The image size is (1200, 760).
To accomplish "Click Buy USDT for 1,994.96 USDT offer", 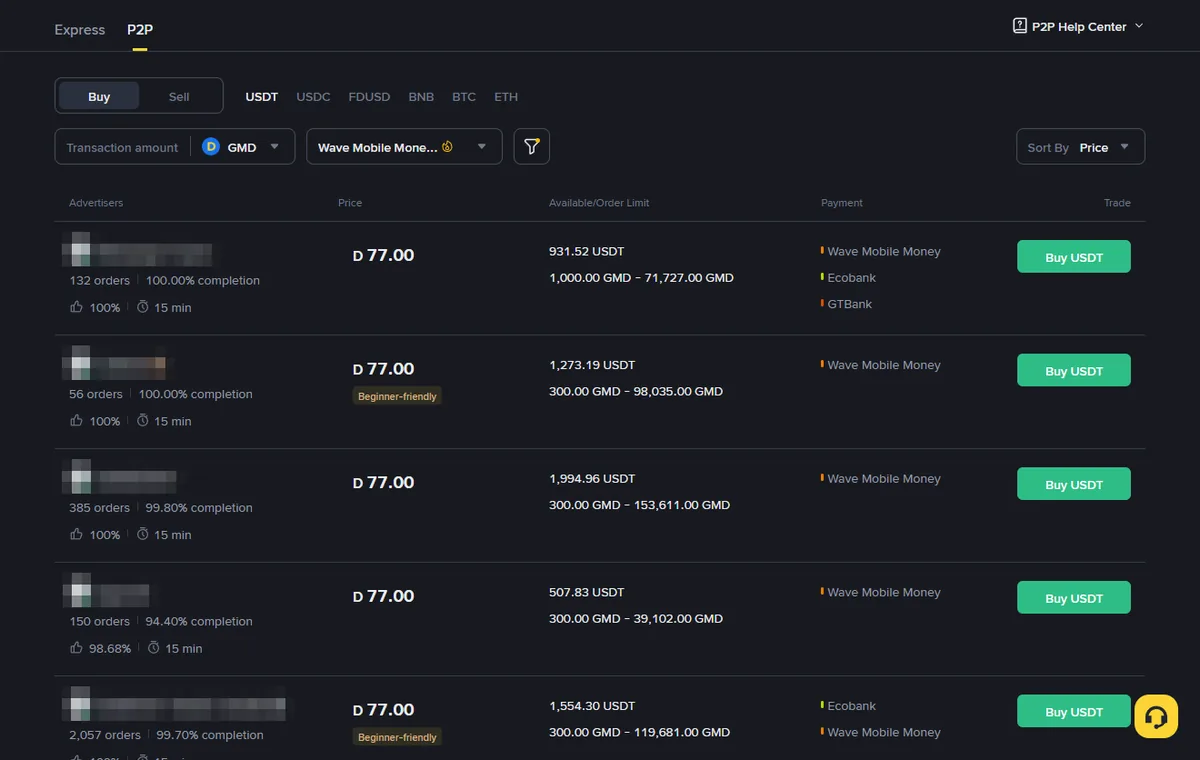I will click(1074, 484).
